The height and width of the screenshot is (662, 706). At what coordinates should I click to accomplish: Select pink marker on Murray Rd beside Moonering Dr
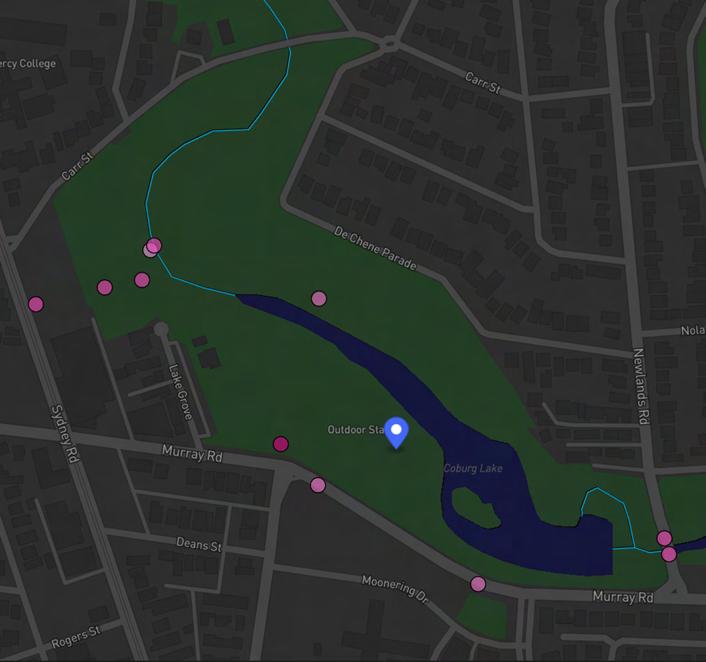pyautogui.click(x=478, y=584)
